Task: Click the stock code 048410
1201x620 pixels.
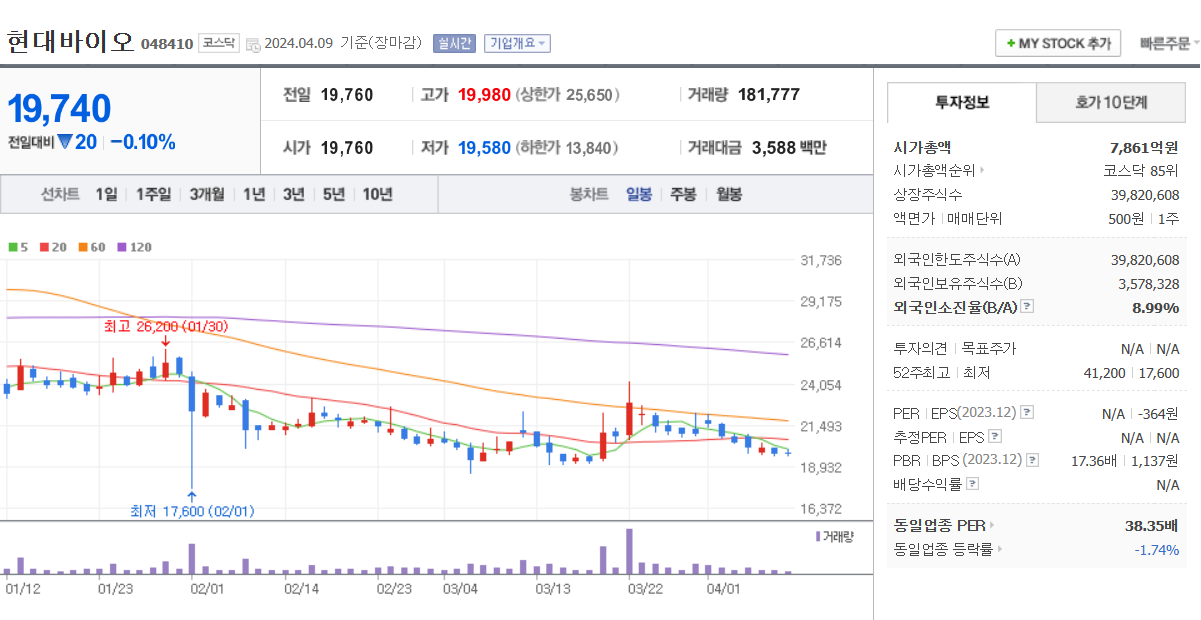Action: (x=167, y=44)
